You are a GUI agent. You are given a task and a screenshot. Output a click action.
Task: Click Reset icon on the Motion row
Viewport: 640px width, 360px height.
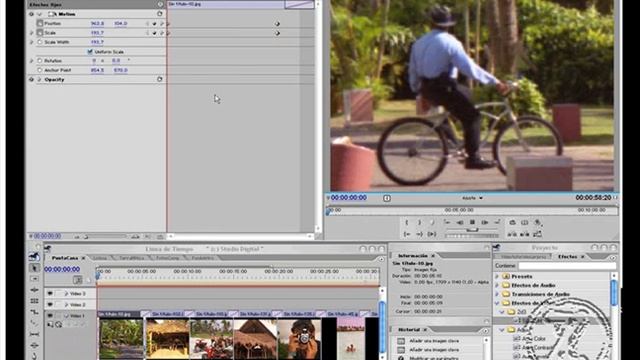(x=160, y=14)
